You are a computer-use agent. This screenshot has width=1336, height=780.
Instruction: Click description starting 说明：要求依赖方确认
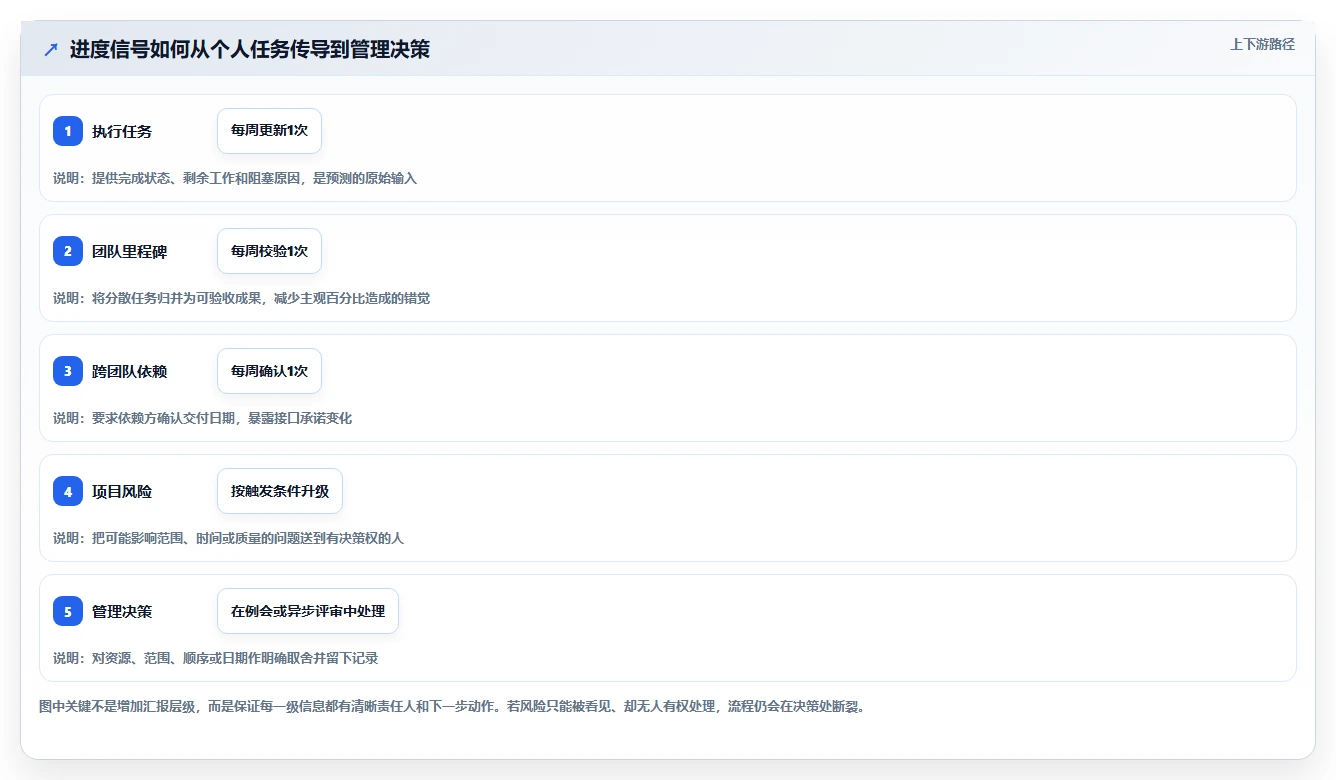tap(203, 418)
